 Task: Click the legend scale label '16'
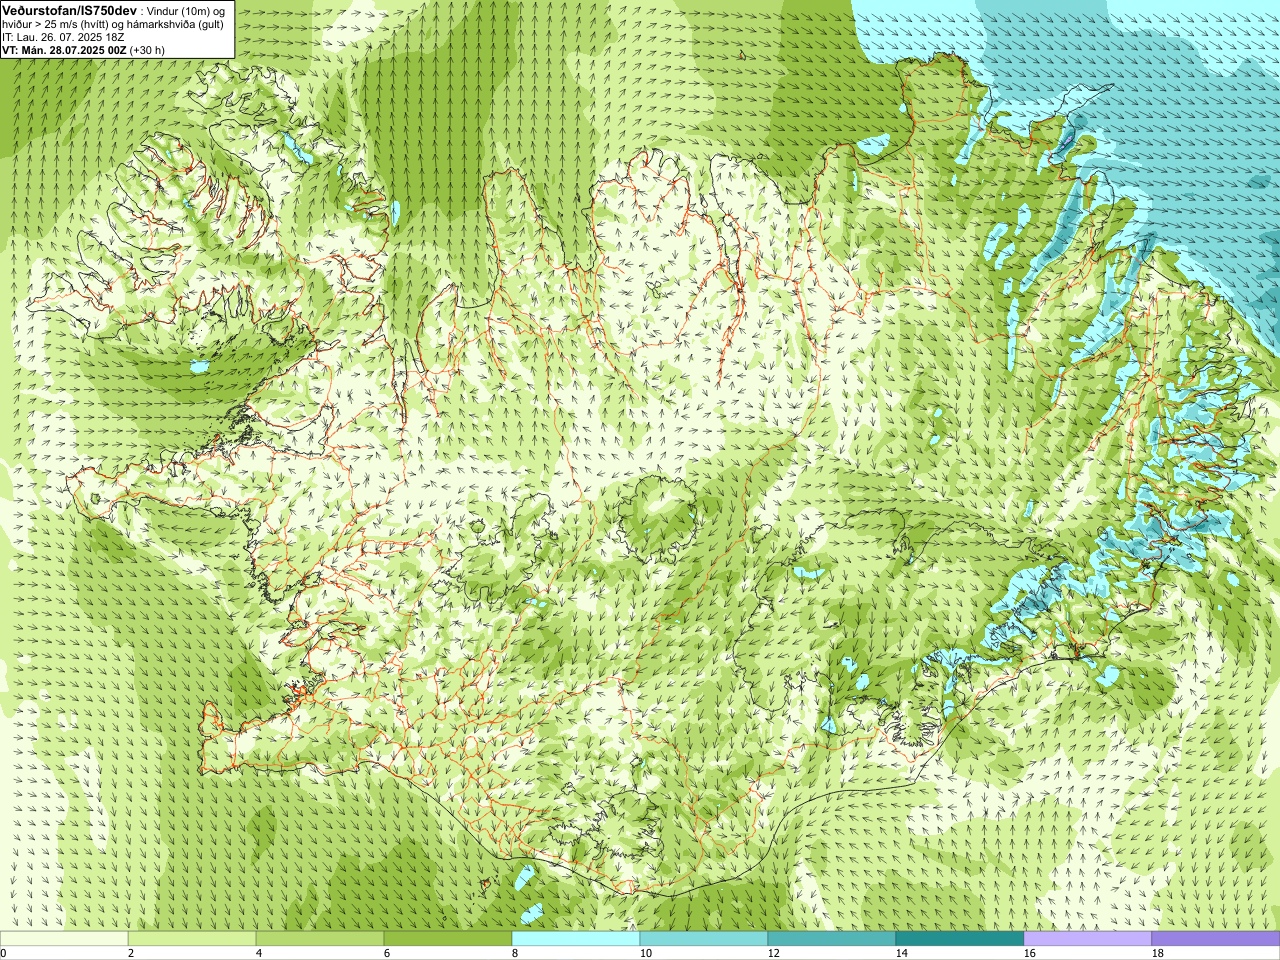[1029, 954]
